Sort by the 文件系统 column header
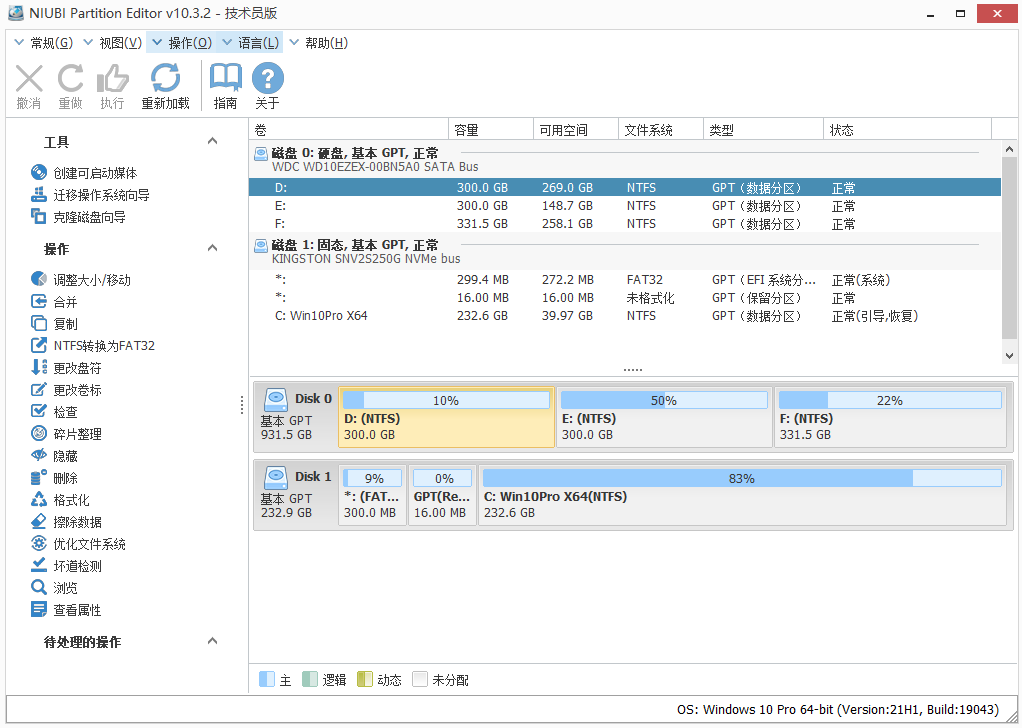 pyautogui.click(x=661, y=130)
